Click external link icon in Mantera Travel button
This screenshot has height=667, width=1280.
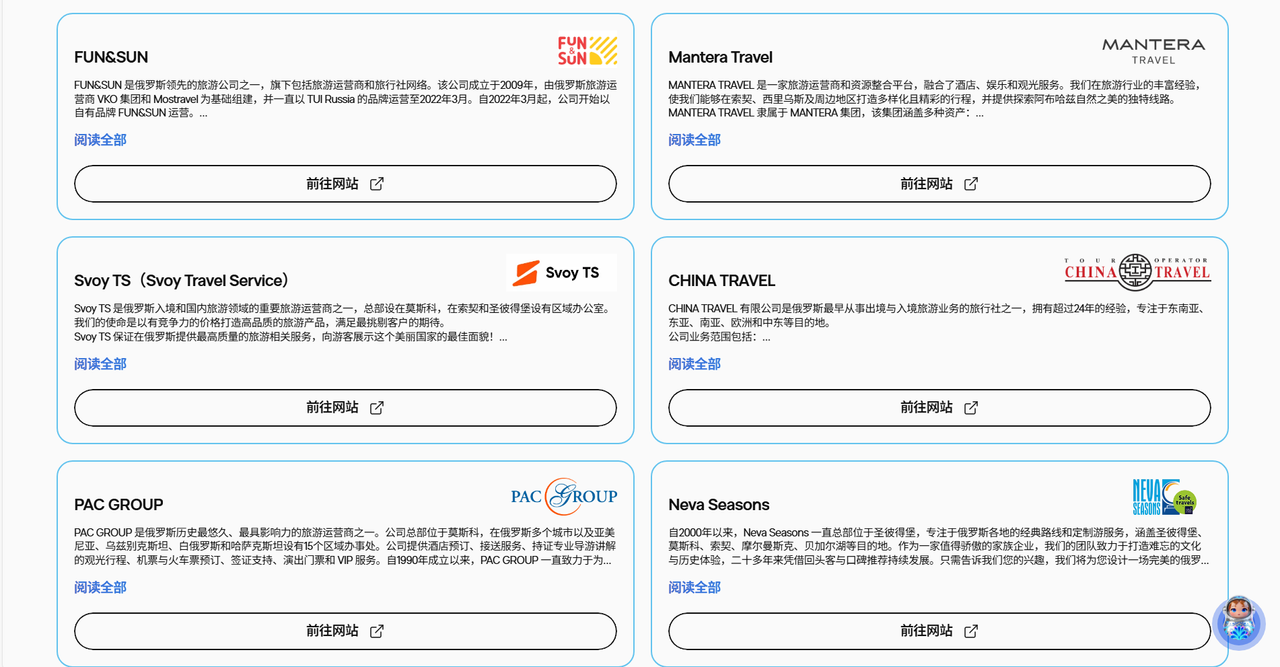971,184
